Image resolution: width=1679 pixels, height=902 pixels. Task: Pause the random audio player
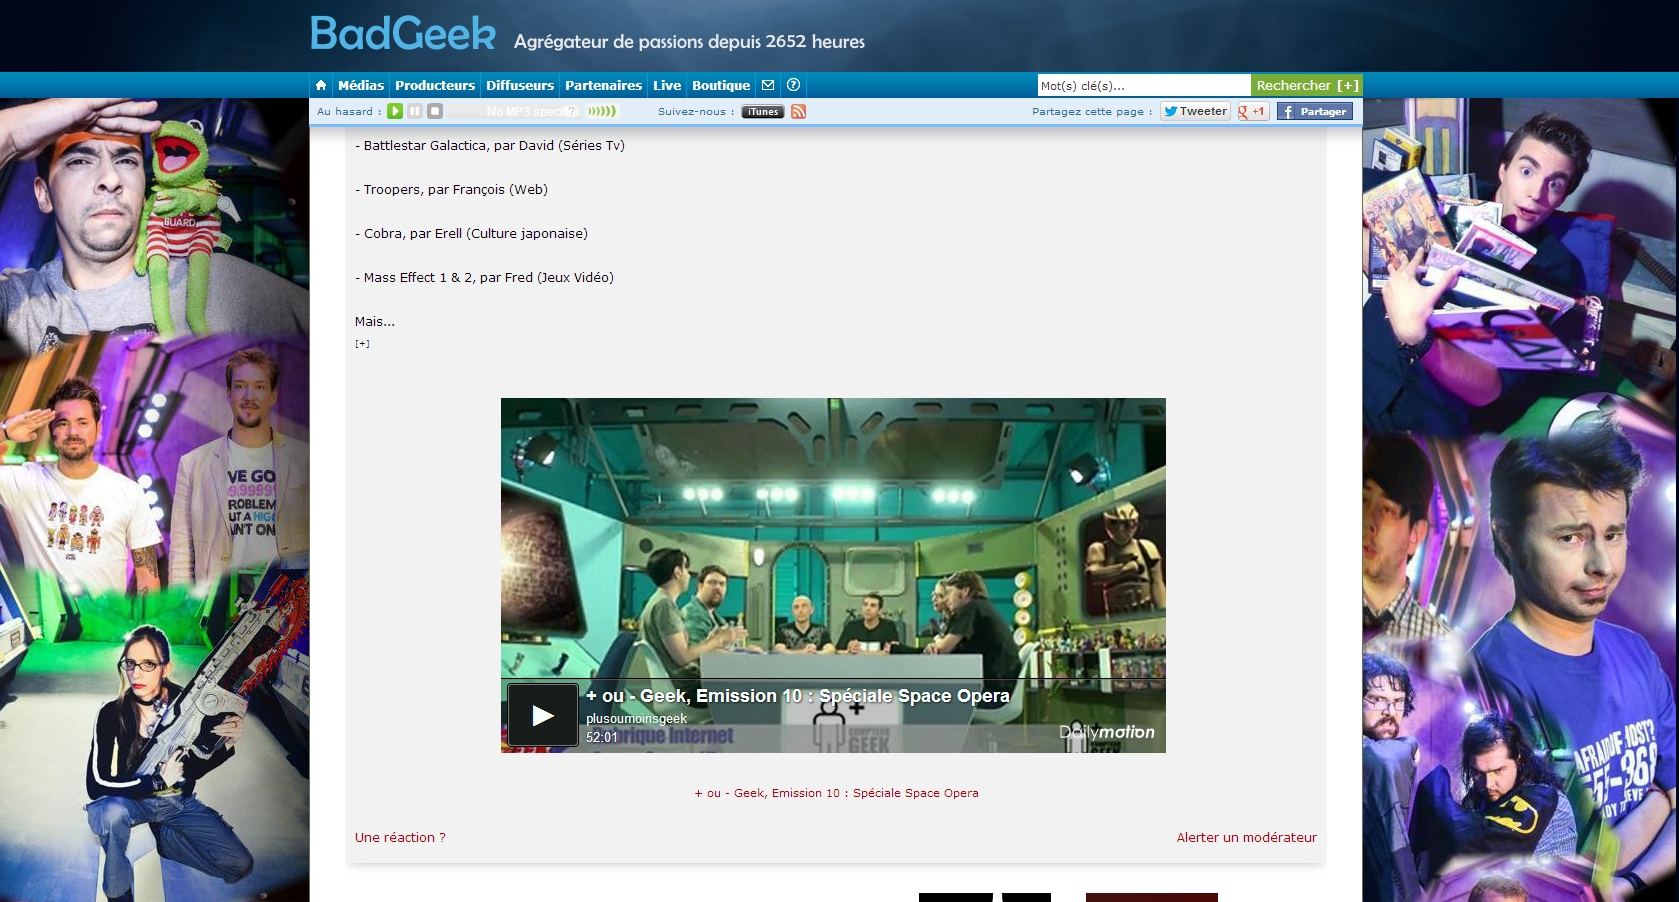(415, 112)
